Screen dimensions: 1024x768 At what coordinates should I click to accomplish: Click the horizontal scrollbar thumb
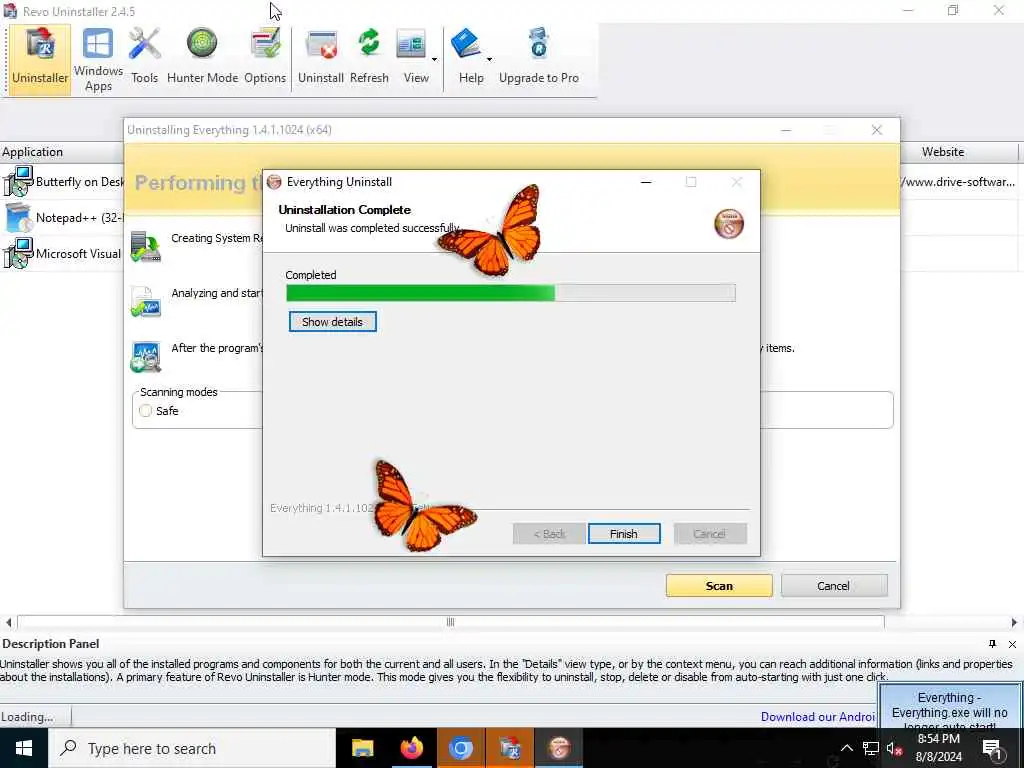pyautogui.click(x=451, y=622)
